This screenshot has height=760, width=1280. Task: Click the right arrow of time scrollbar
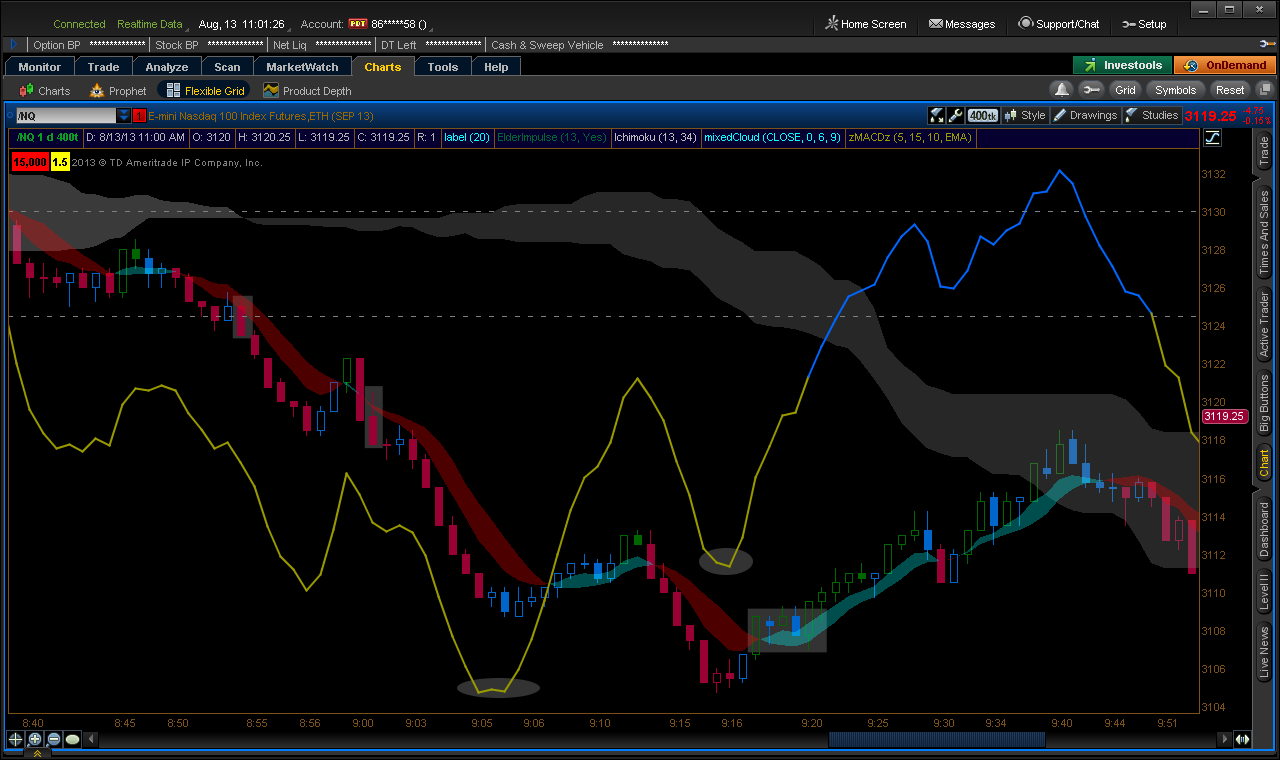click(1225, 739)
